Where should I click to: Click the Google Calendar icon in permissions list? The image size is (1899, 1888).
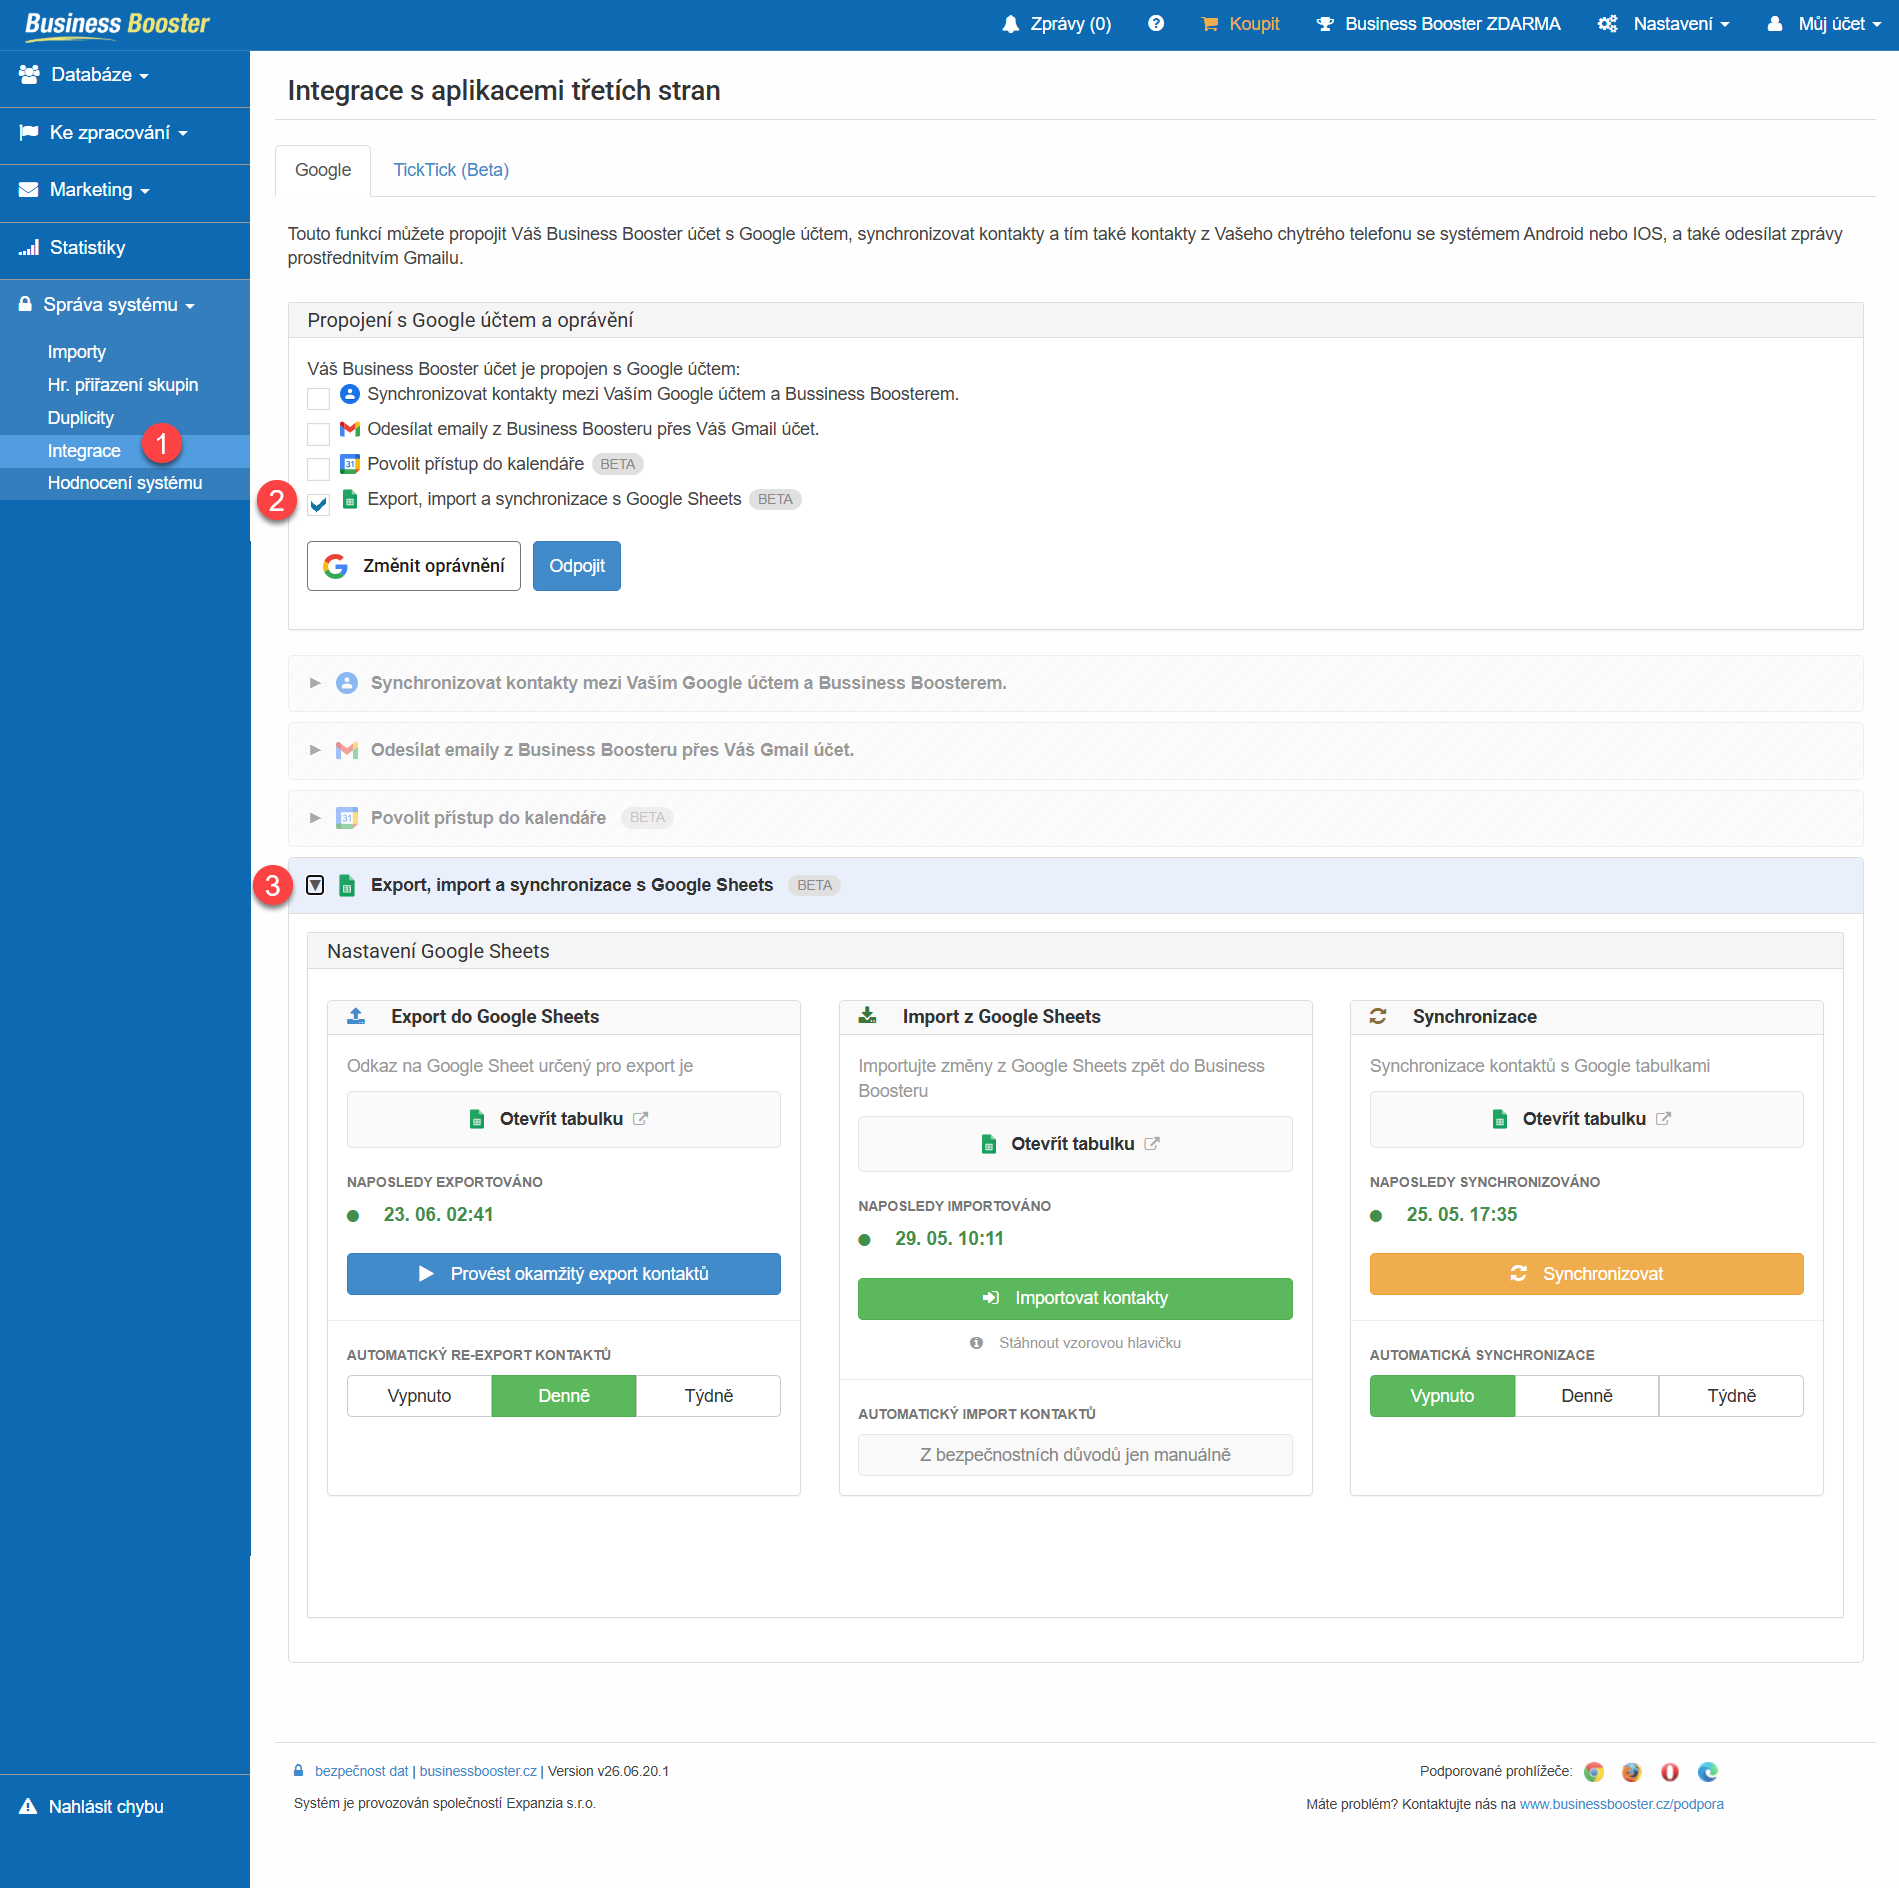[349, 464]
